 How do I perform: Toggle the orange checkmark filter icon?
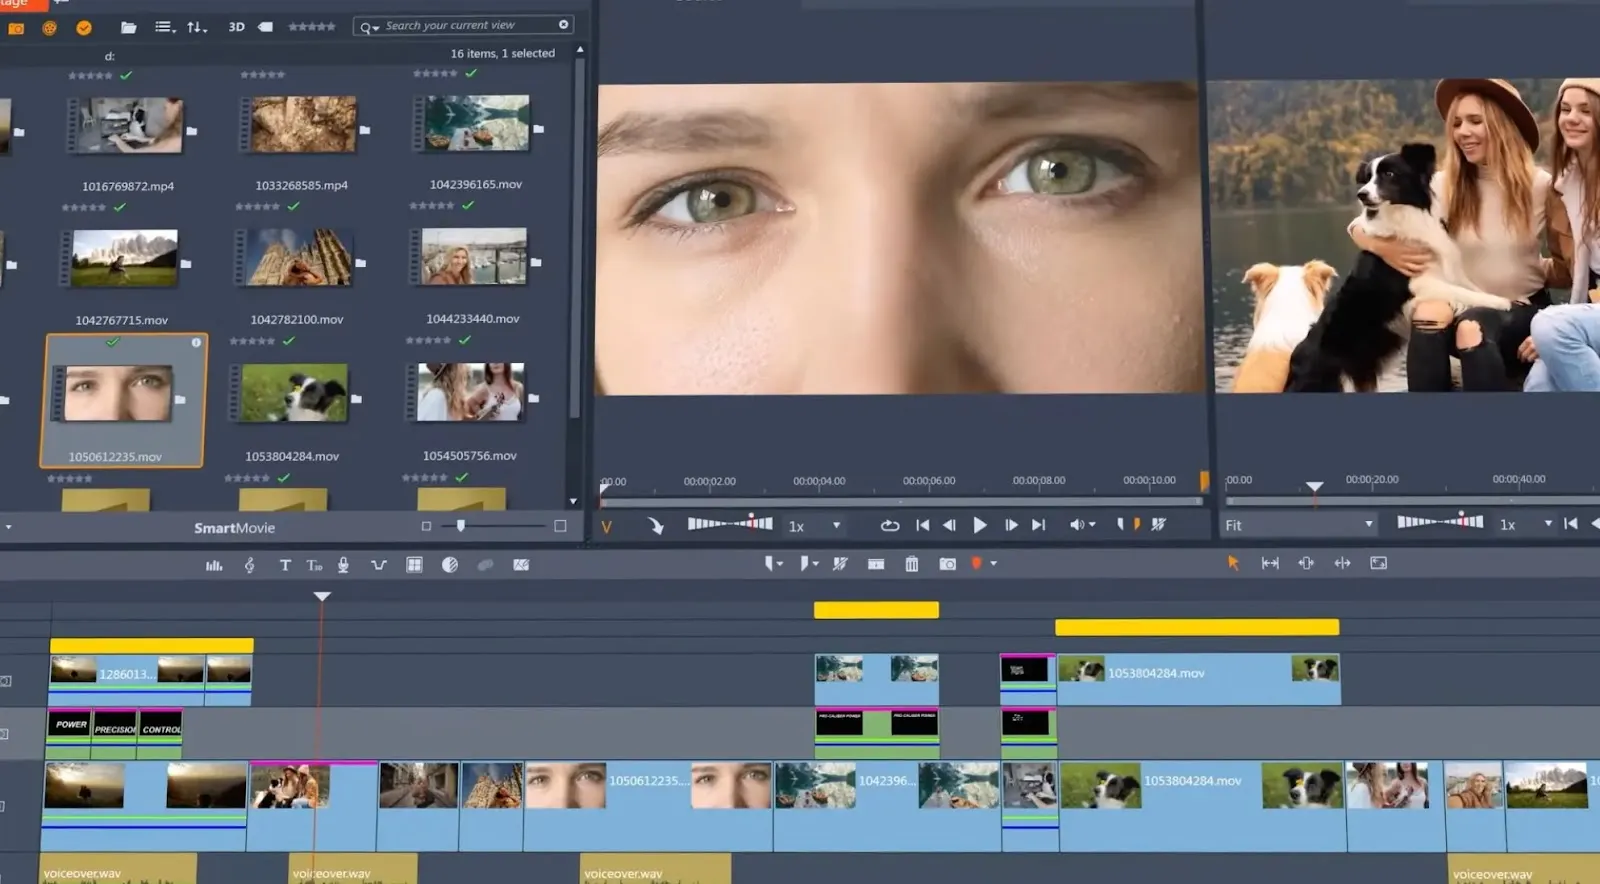click(x=84, y=28)
